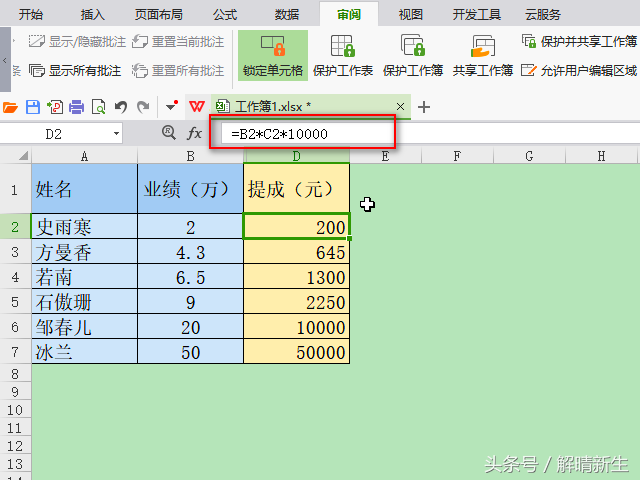640x480 pixels.
Task: Select row 2 header
Action: [15, 227]
